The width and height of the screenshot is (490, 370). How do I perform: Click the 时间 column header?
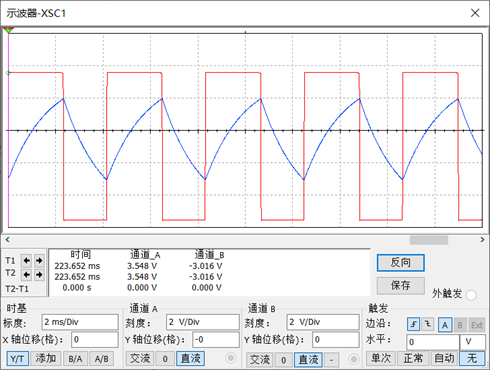pyautogui.click(x=80, y=254)
